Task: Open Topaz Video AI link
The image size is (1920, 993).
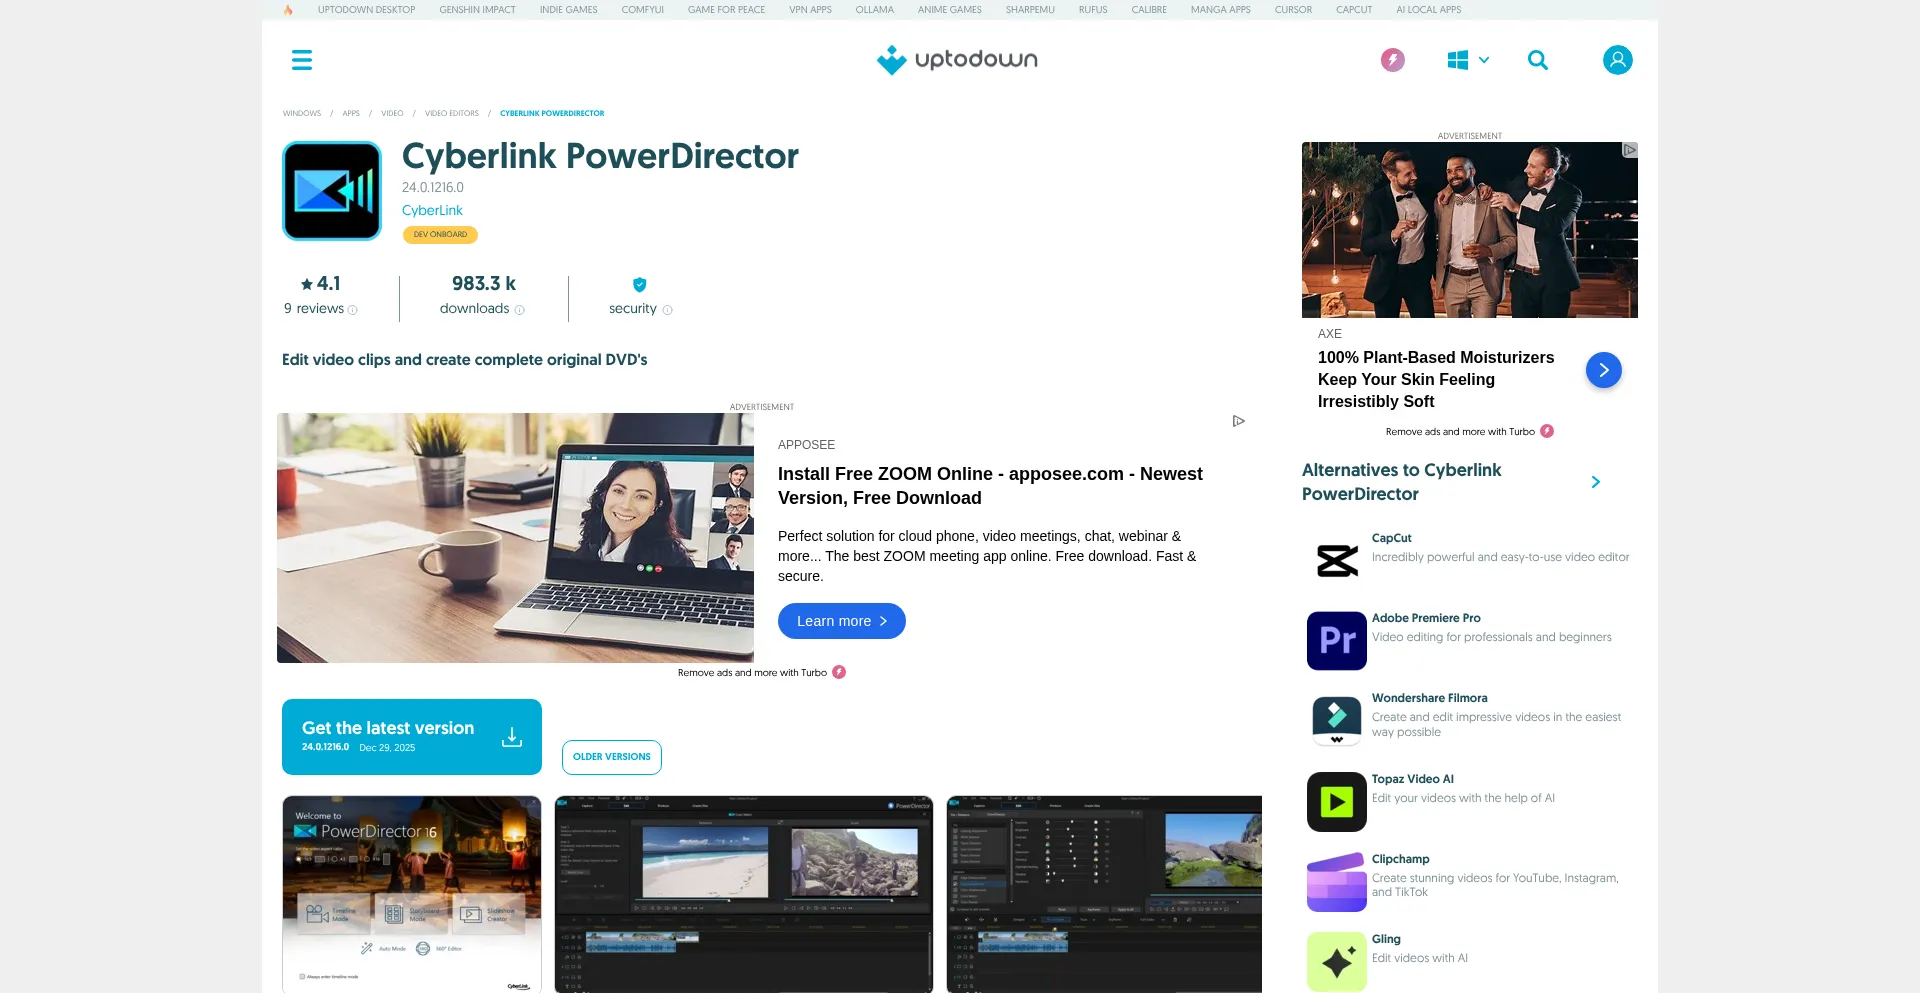Action: [1413, 779]
